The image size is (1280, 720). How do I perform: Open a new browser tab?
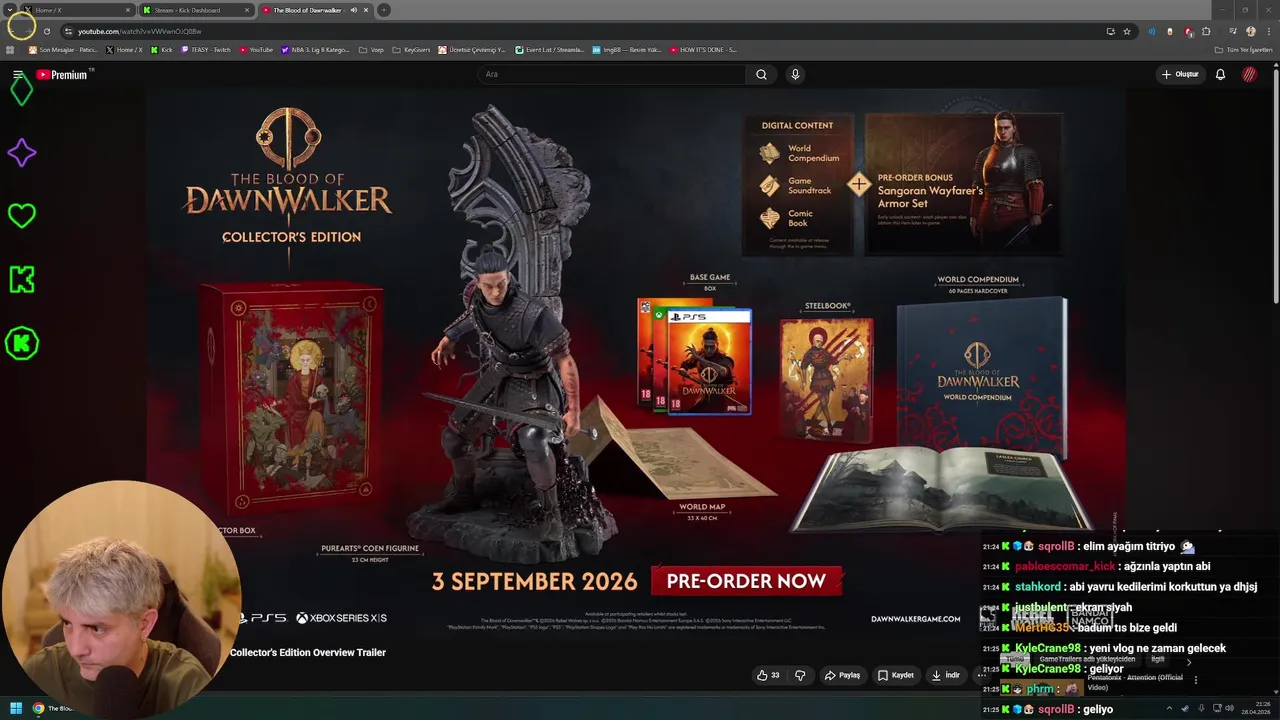[384, 10]
